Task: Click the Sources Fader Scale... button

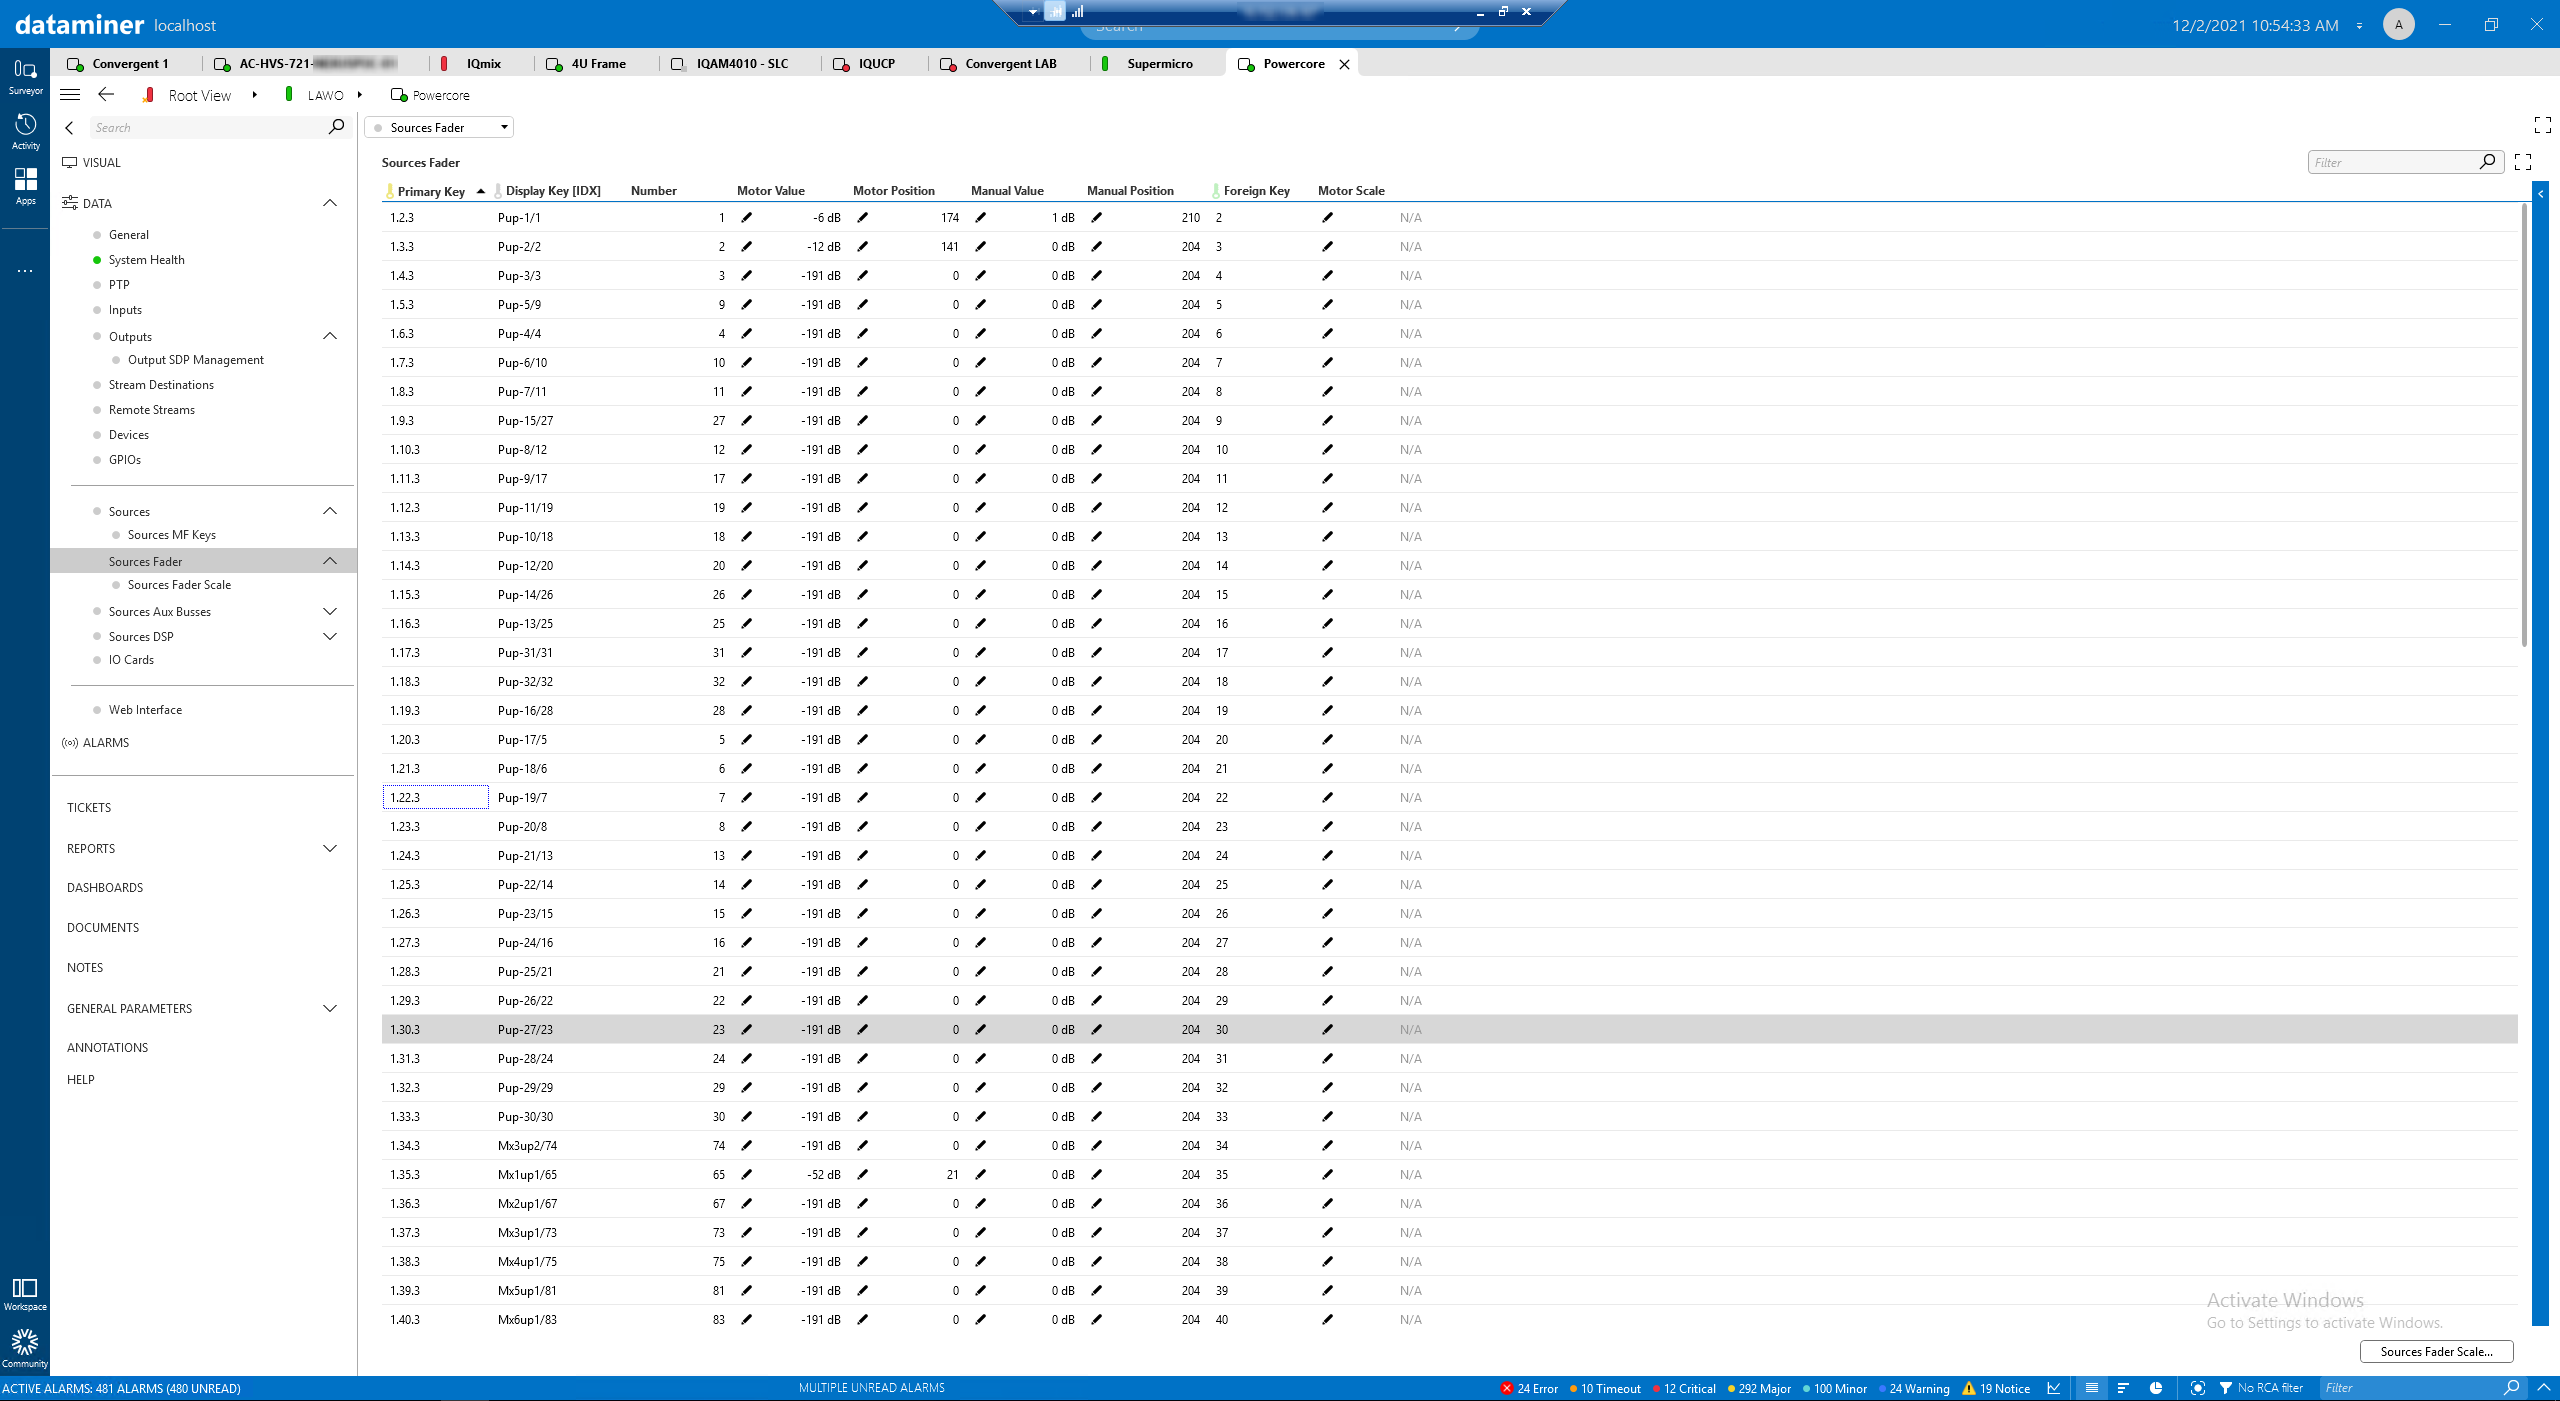Action: (2436, 1351)
